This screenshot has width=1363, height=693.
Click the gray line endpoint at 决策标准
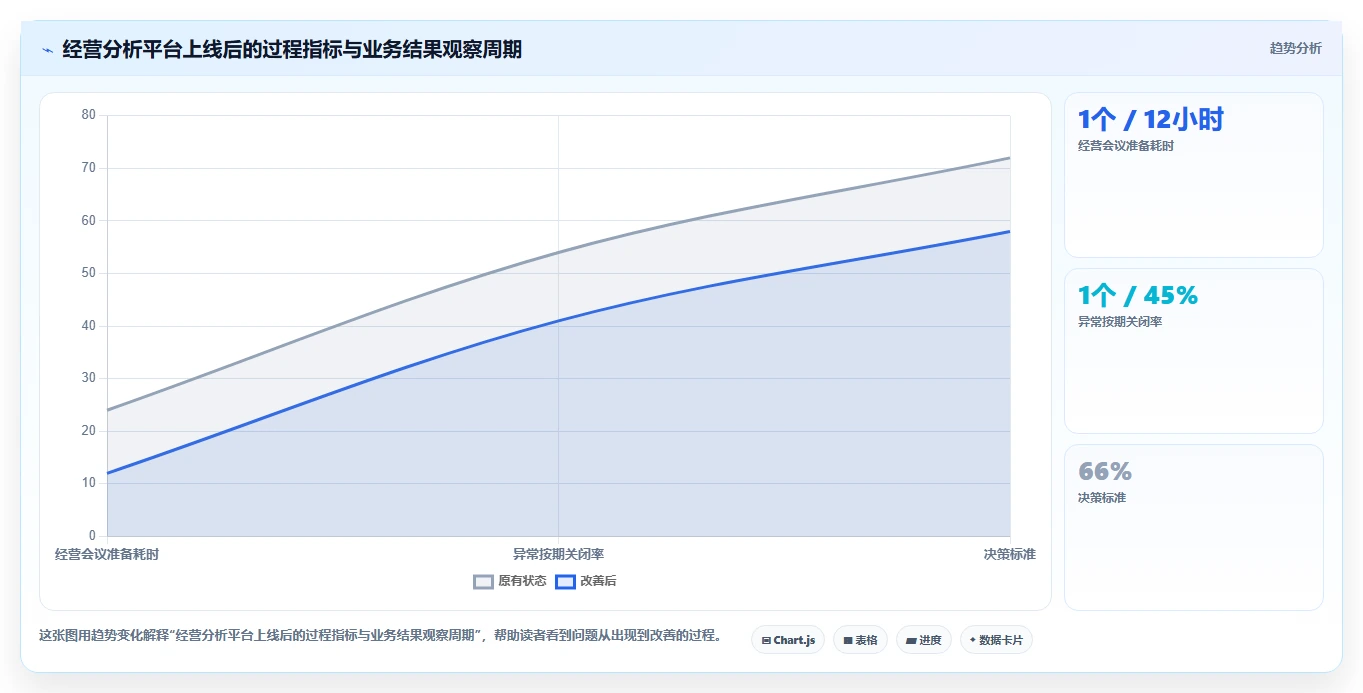coord(1010,157)
